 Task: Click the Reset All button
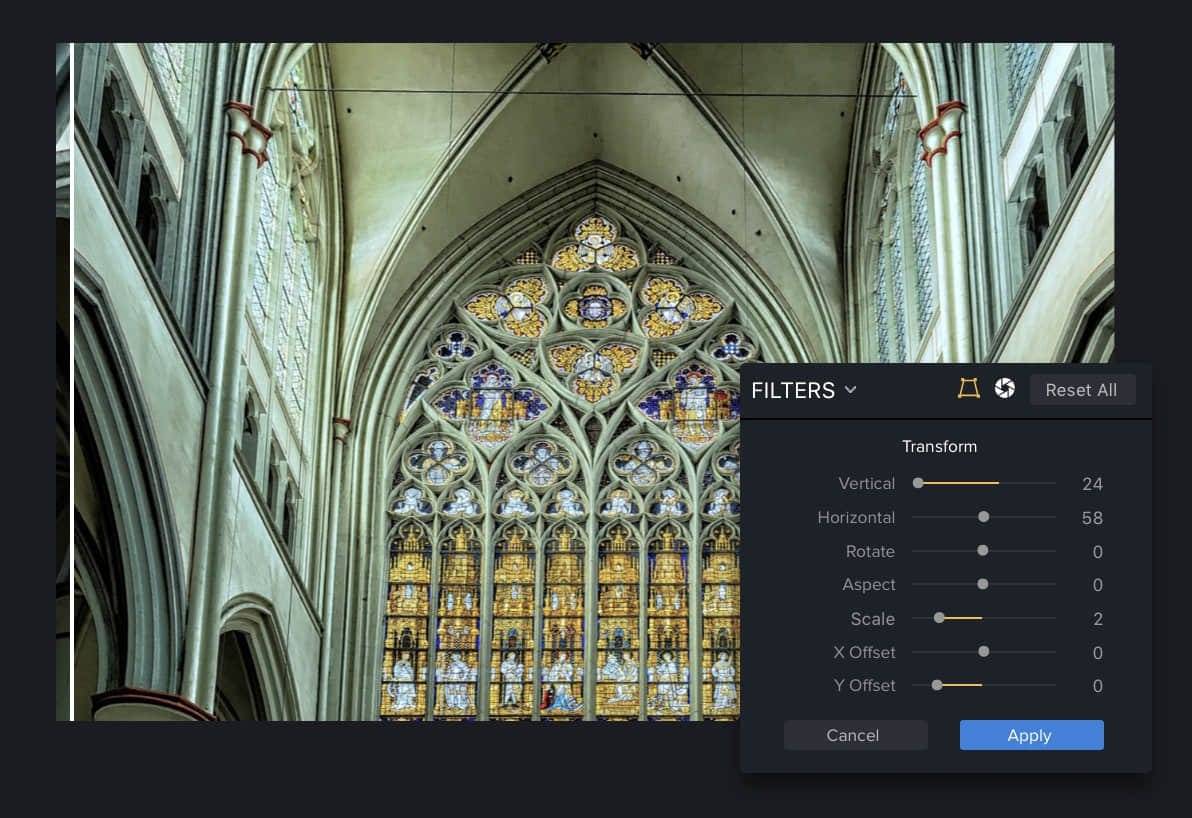[x=1081, y=390]
